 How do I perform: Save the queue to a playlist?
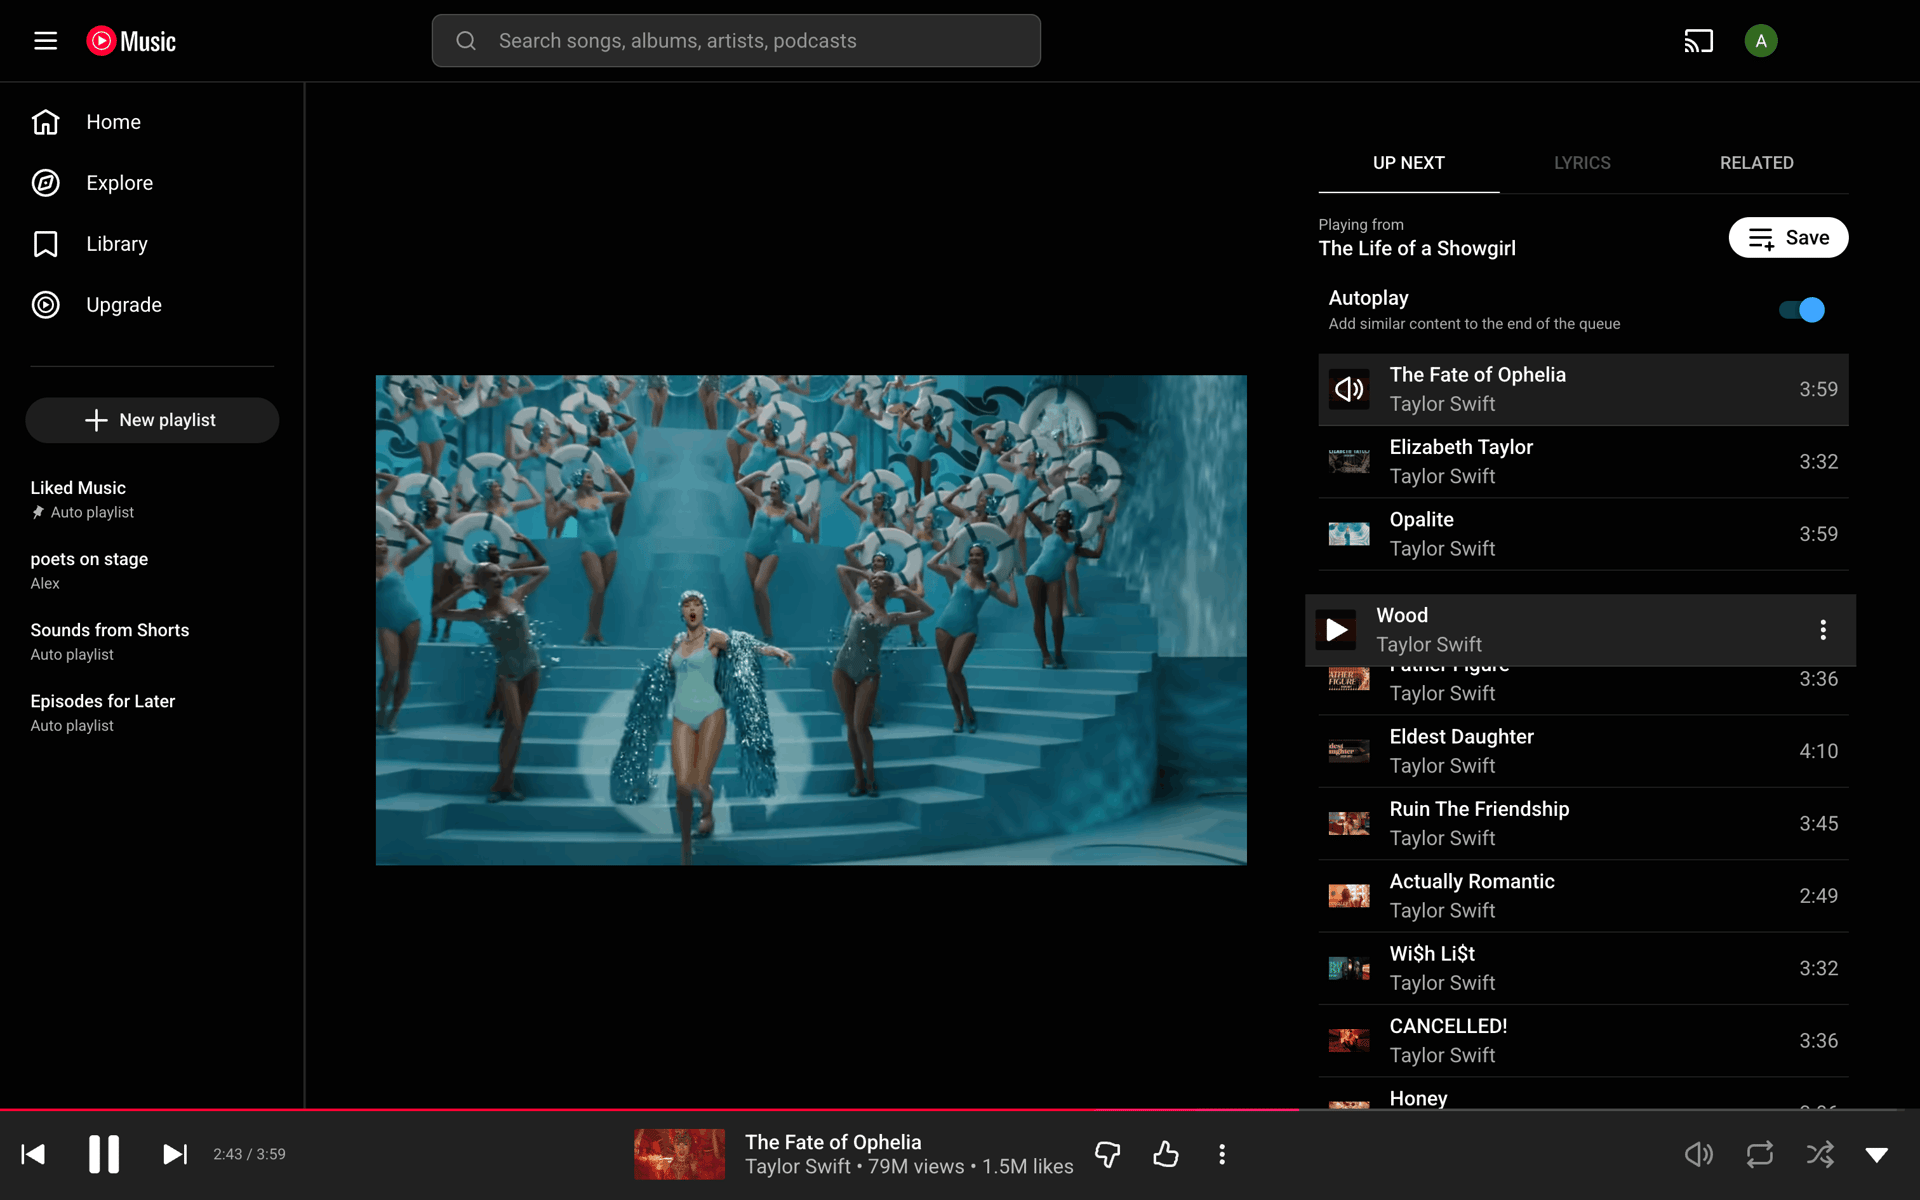(x=1788, y=238)
